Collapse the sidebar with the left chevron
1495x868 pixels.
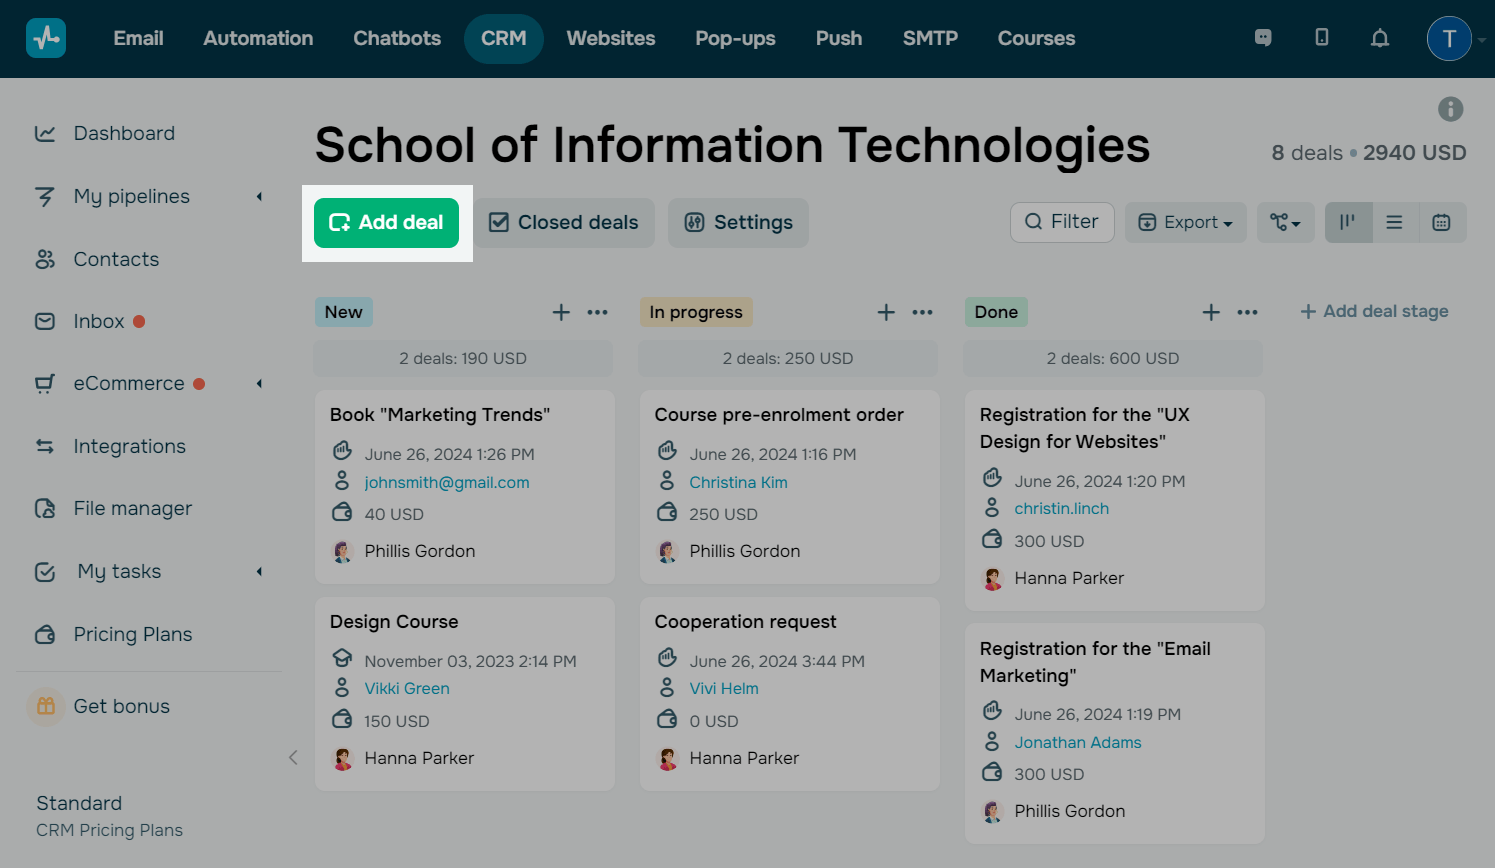(x=293, y=757)
